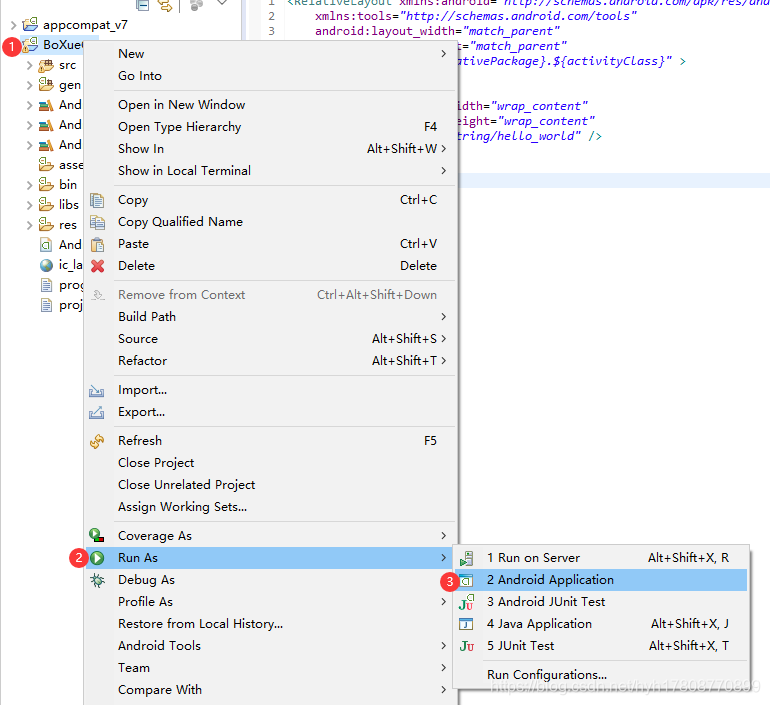Select 1 Run on Server
Image resolution: width=770 pixels, height=705 pixels.
click(601, 558)
